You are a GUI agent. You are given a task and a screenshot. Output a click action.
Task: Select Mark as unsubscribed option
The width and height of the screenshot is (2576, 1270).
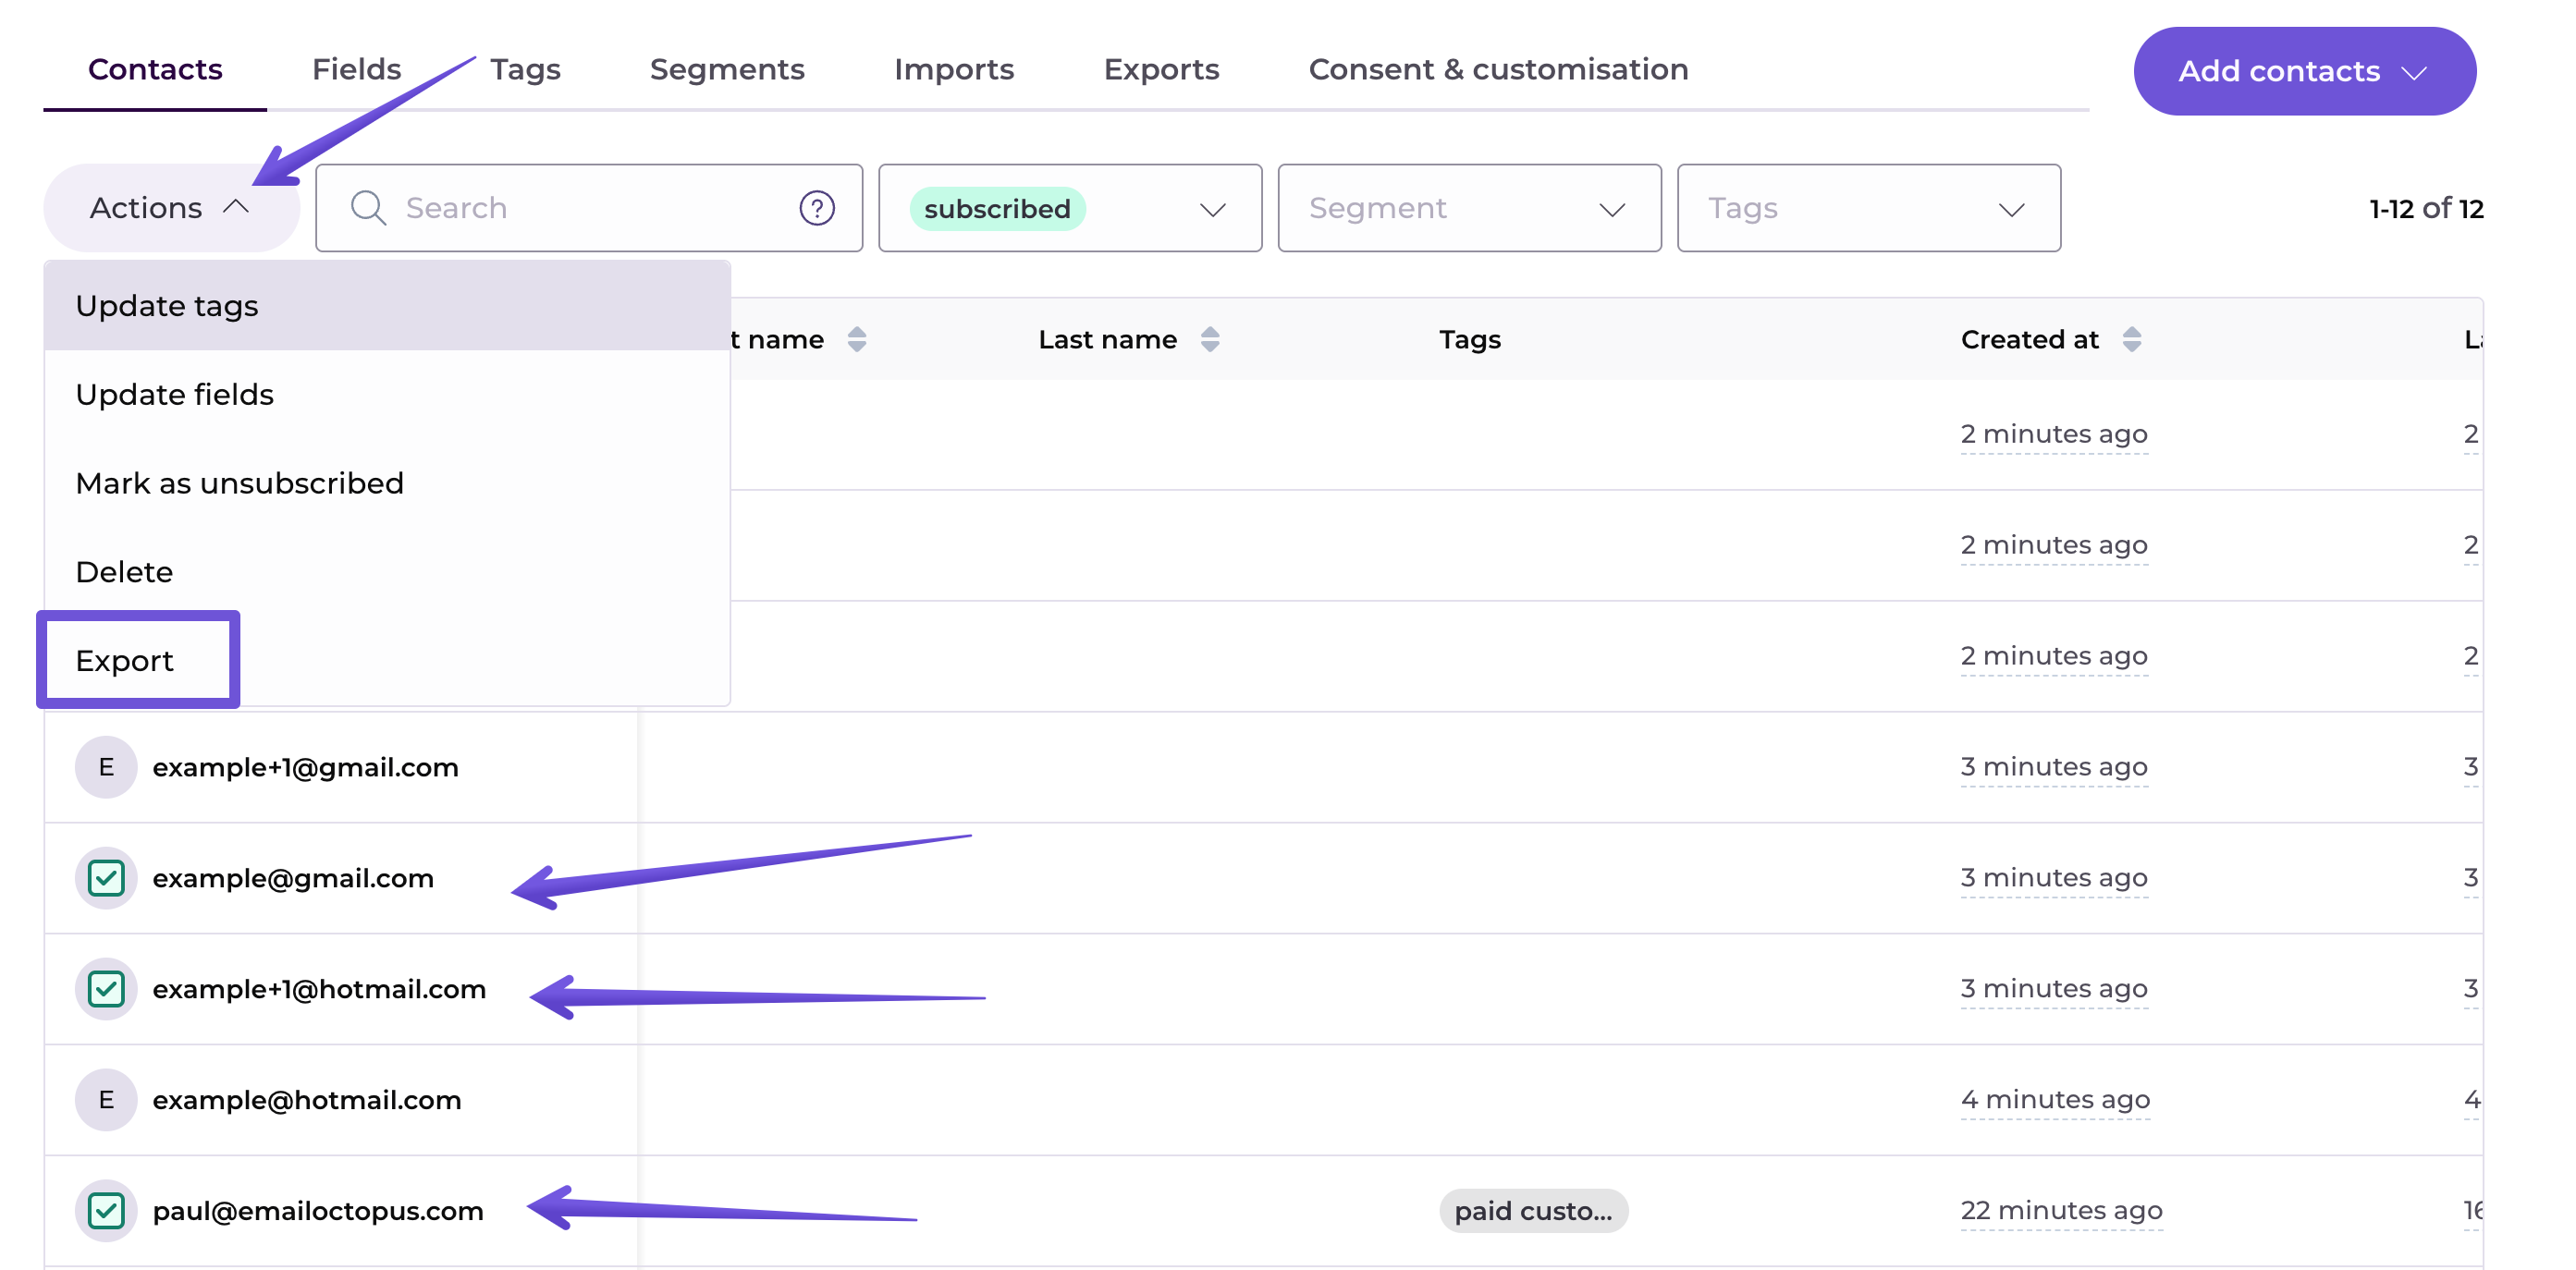tap(239, 483)
